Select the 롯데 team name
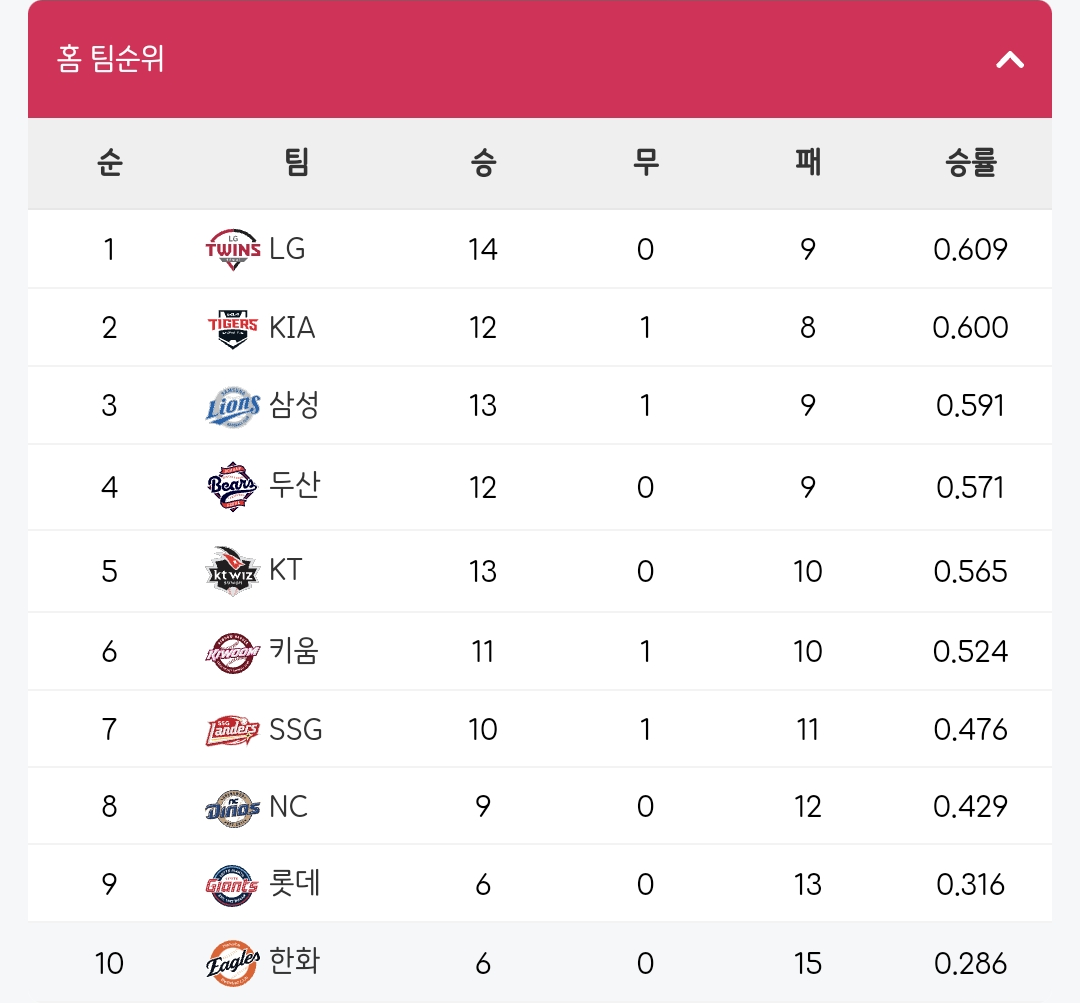Viewport: 1080px width, 1003px height. pyautogui.click(x=294, y=883)
